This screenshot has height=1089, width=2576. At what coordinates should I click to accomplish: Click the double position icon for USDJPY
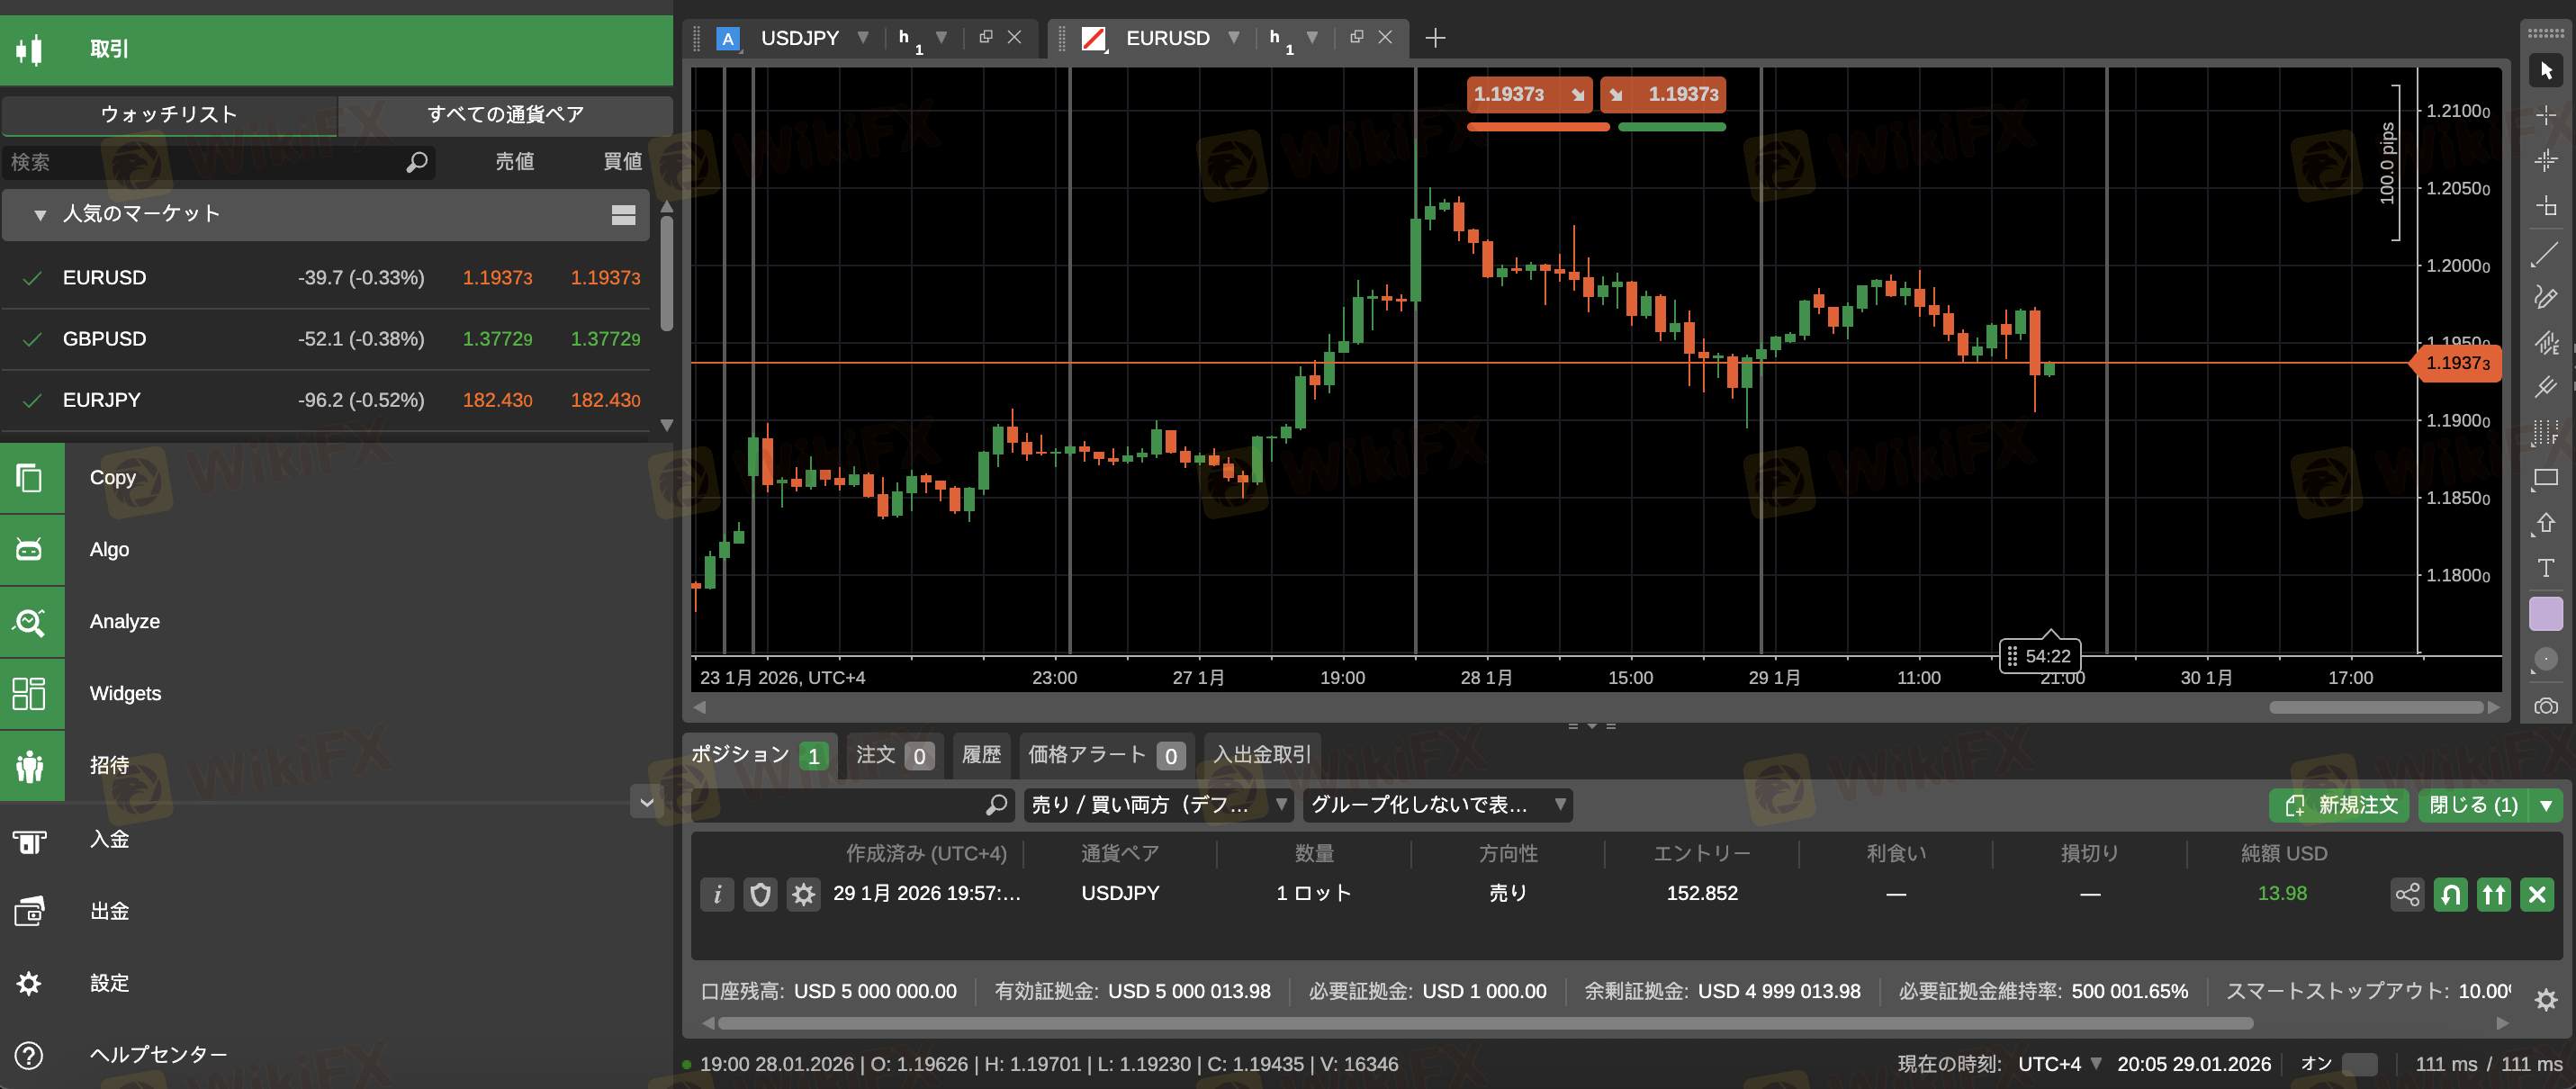coord(2494,894)
